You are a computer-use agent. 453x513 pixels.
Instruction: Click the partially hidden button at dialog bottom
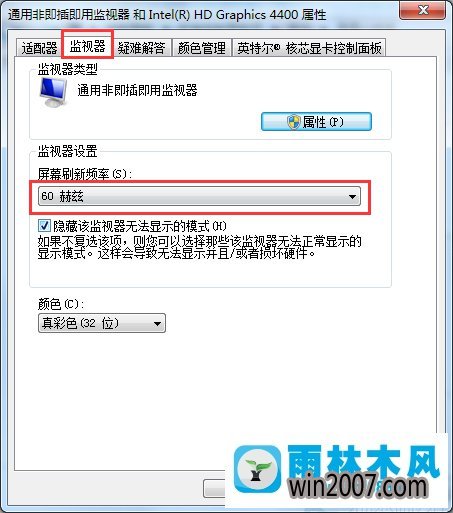[214, 488]
